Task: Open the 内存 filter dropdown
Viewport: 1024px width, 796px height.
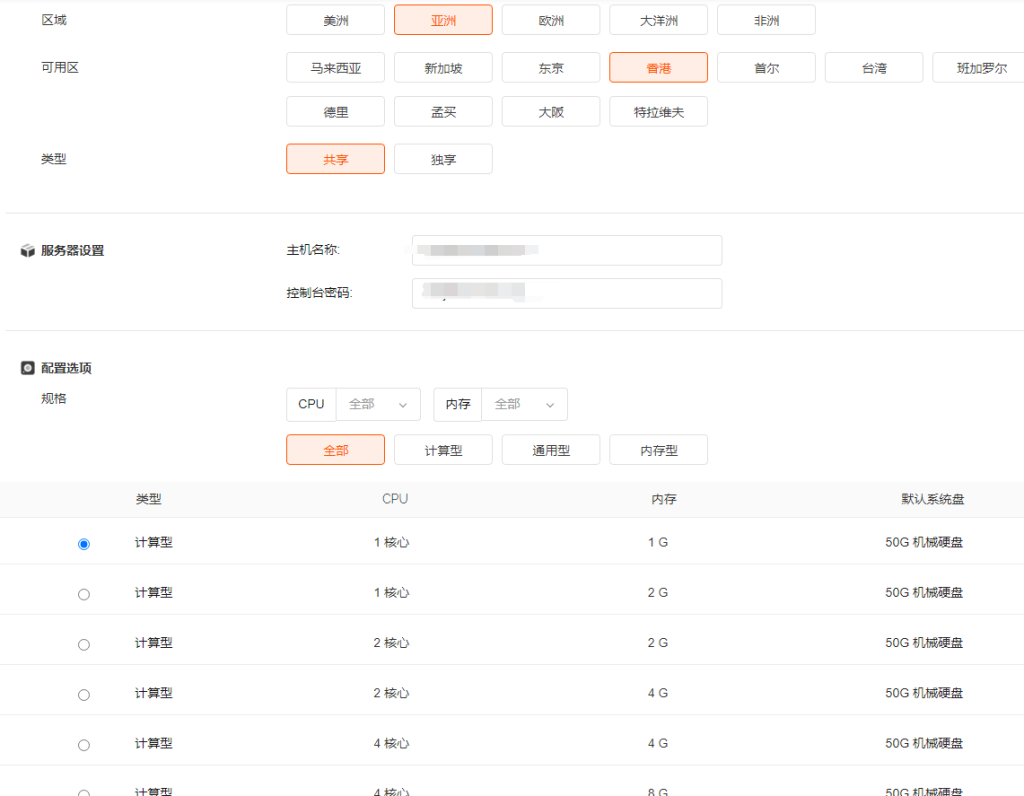Action: tap(524, 404)
